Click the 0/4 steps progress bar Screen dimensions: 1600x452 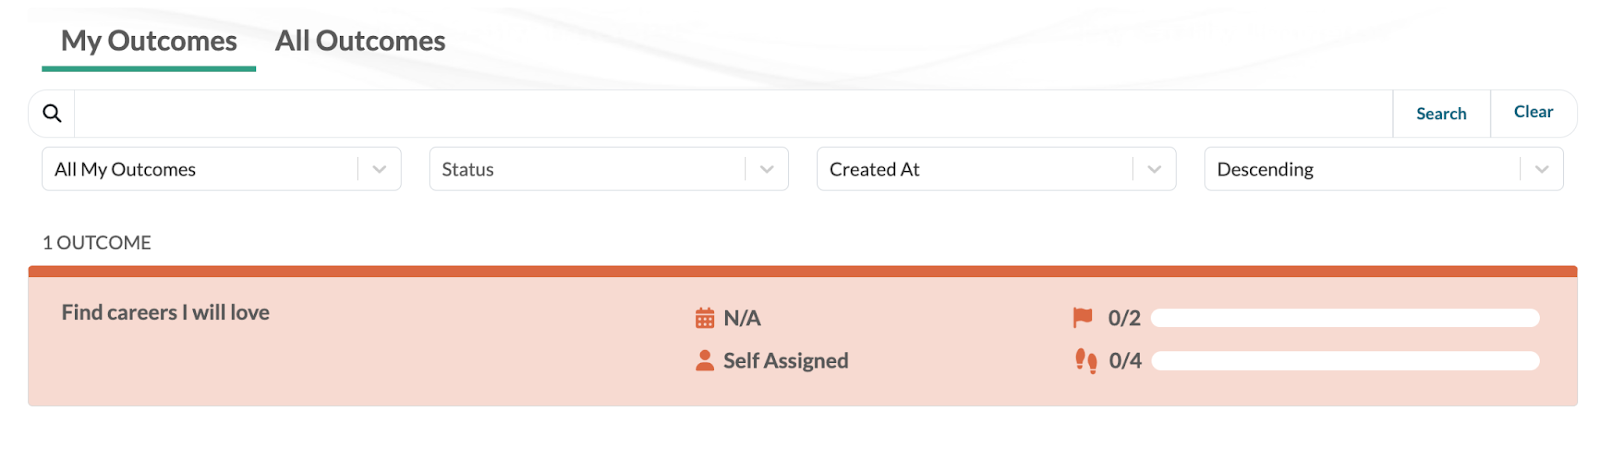pyautogui.click(x=1344, y=361)
